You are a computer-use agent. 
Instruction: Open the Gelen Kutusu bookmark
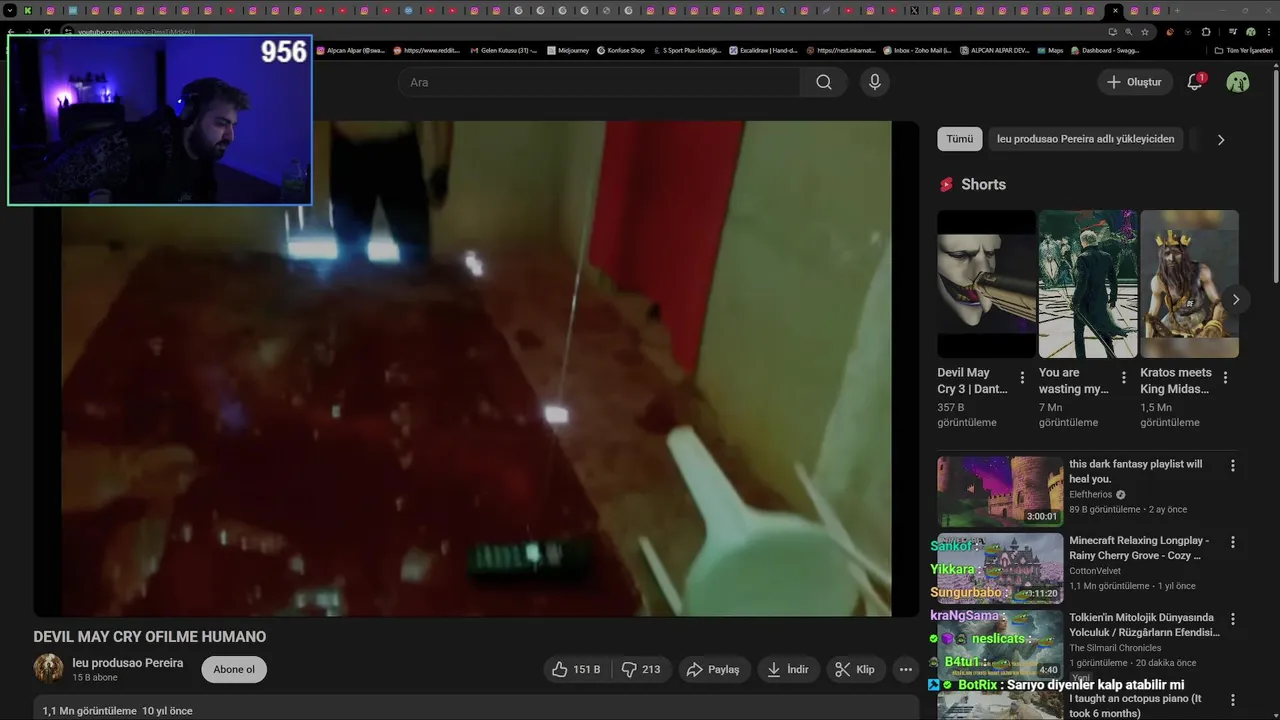(503, 50)
